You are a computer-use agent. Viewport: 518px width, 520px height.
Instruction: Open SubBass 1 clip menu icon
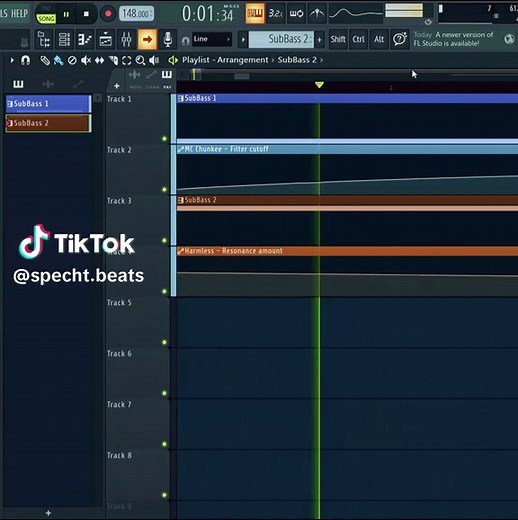coord(181,98)
